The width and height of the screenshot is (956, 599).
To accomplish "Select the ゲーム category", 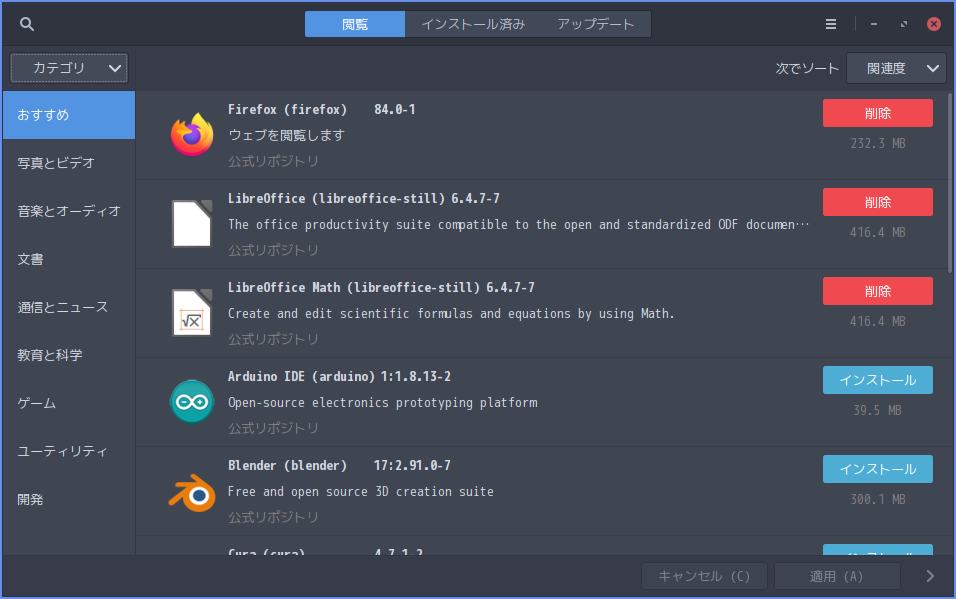I will coord(69,403).
